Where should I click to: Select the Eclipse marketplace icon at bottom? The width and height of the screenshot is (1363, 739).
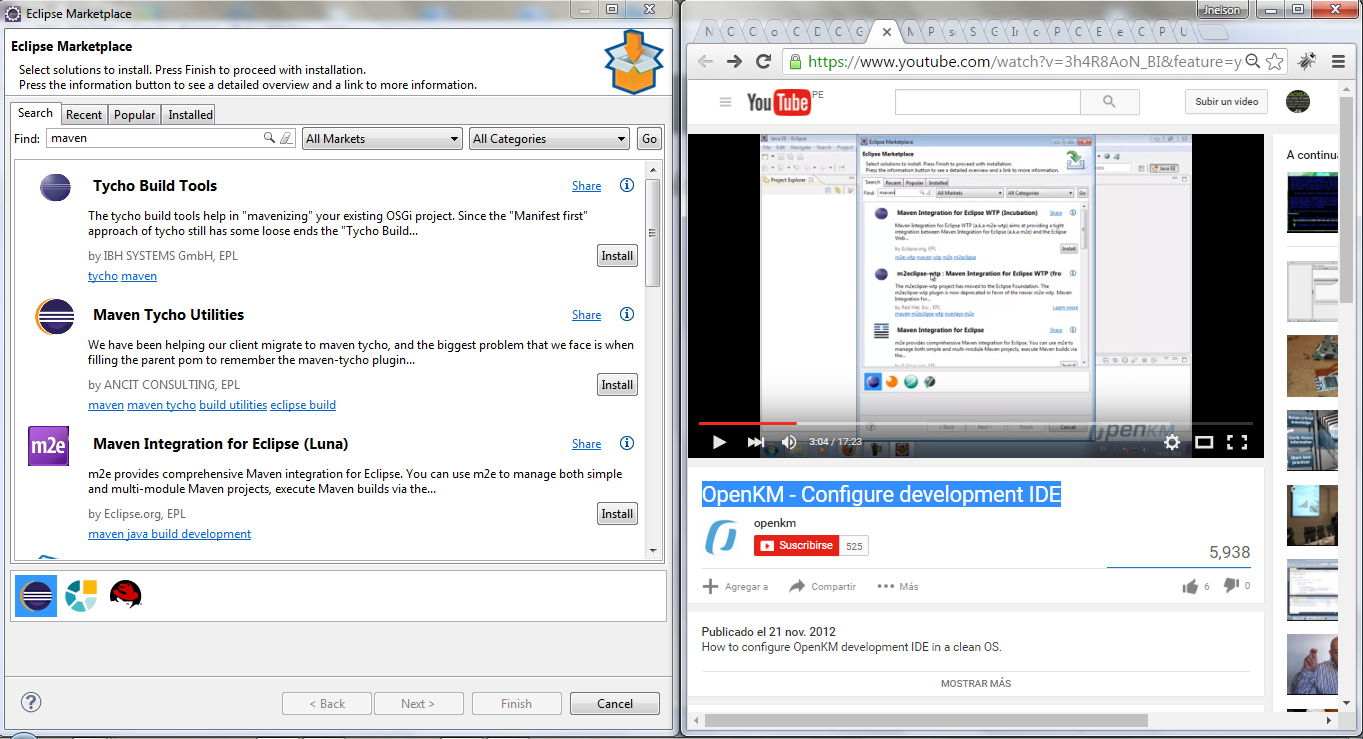[x=36, y=595]
